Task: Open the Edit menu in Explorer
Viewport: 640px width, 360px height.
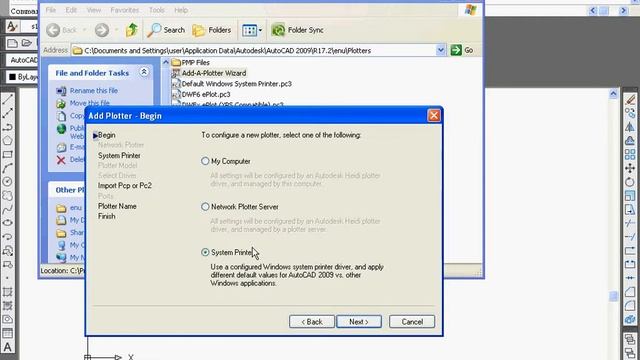Action: tap(71, 10)
